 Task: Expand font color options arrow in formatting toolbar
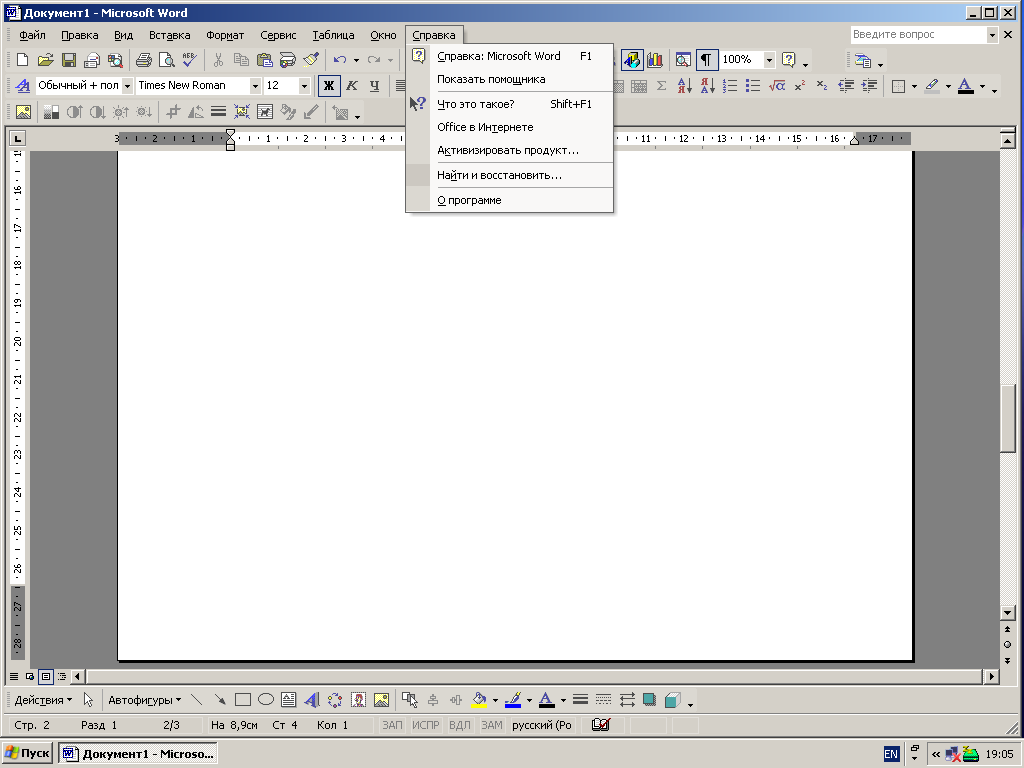[982, 86]
